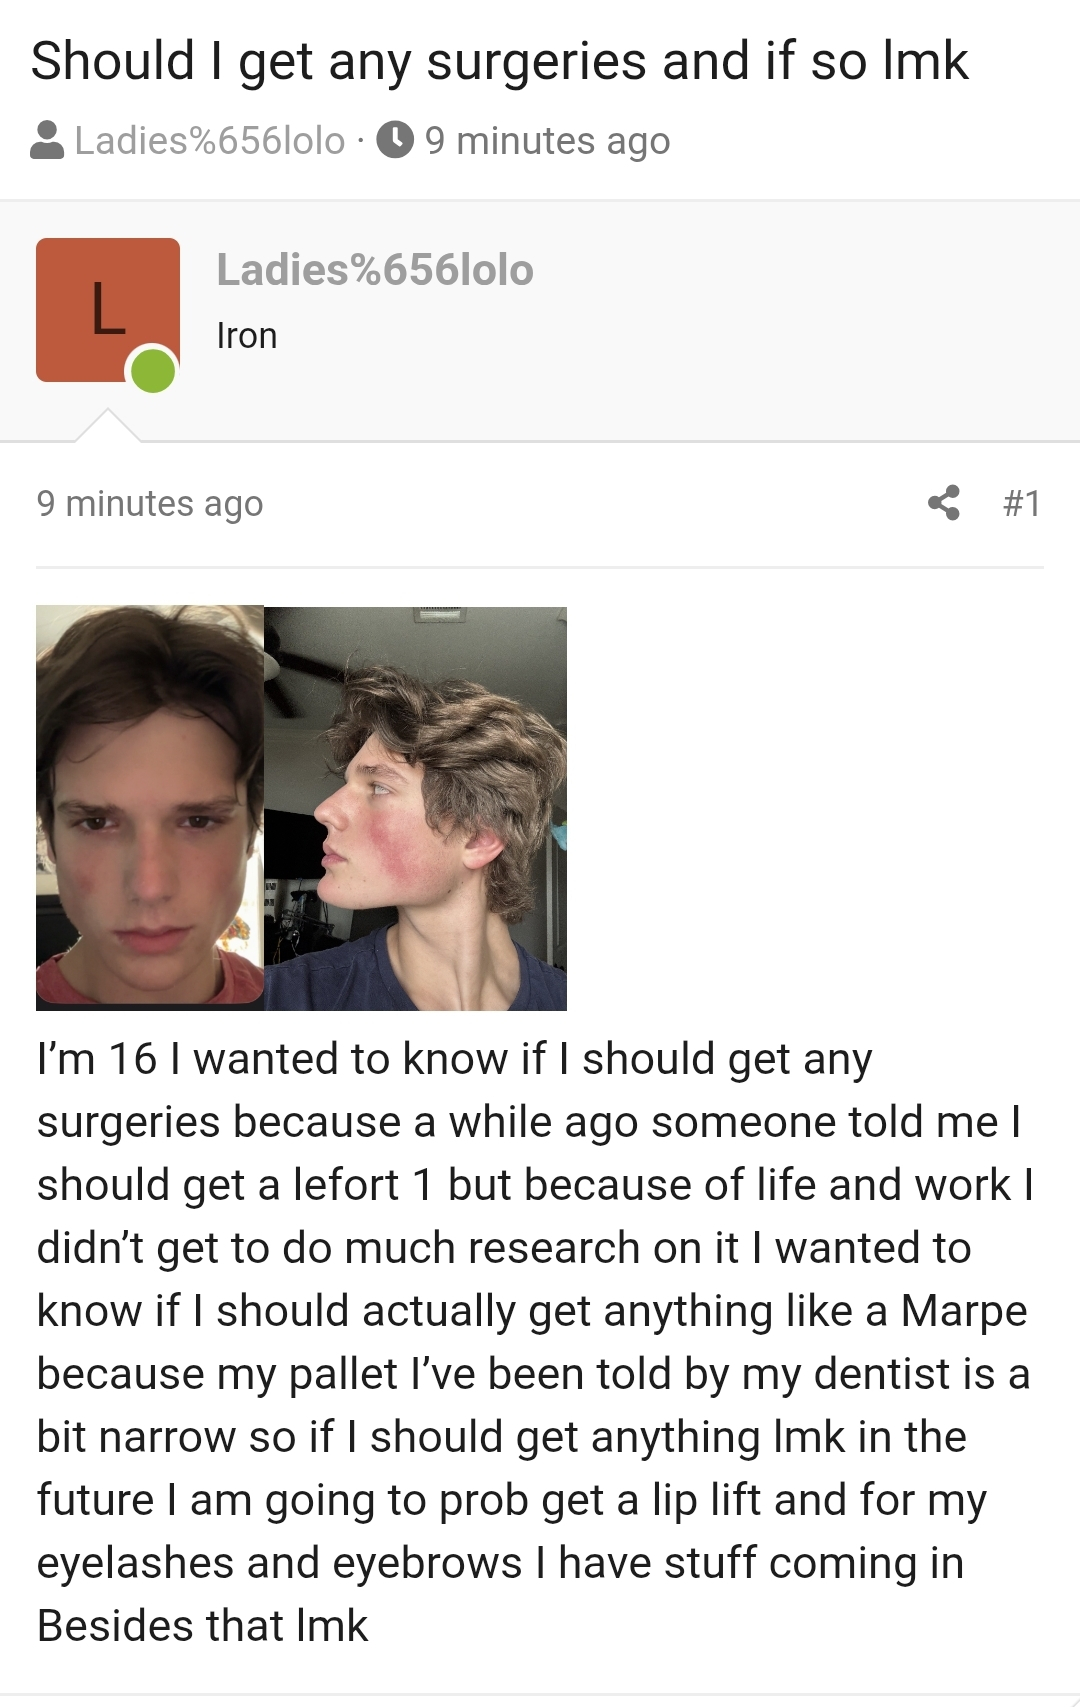Open Ladies%656lolo profile from post header
Image resolution: width=1080 pixels, height=1707 pixels.
375,270
